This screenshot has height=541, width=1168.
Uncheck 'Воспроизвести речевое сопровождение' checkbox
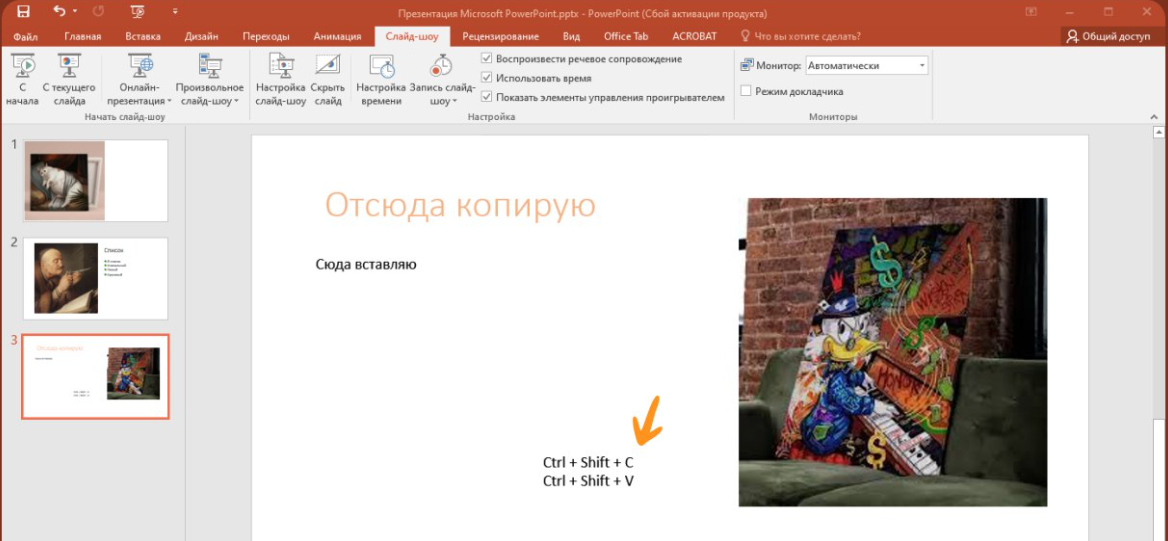(x=486, y=59)
